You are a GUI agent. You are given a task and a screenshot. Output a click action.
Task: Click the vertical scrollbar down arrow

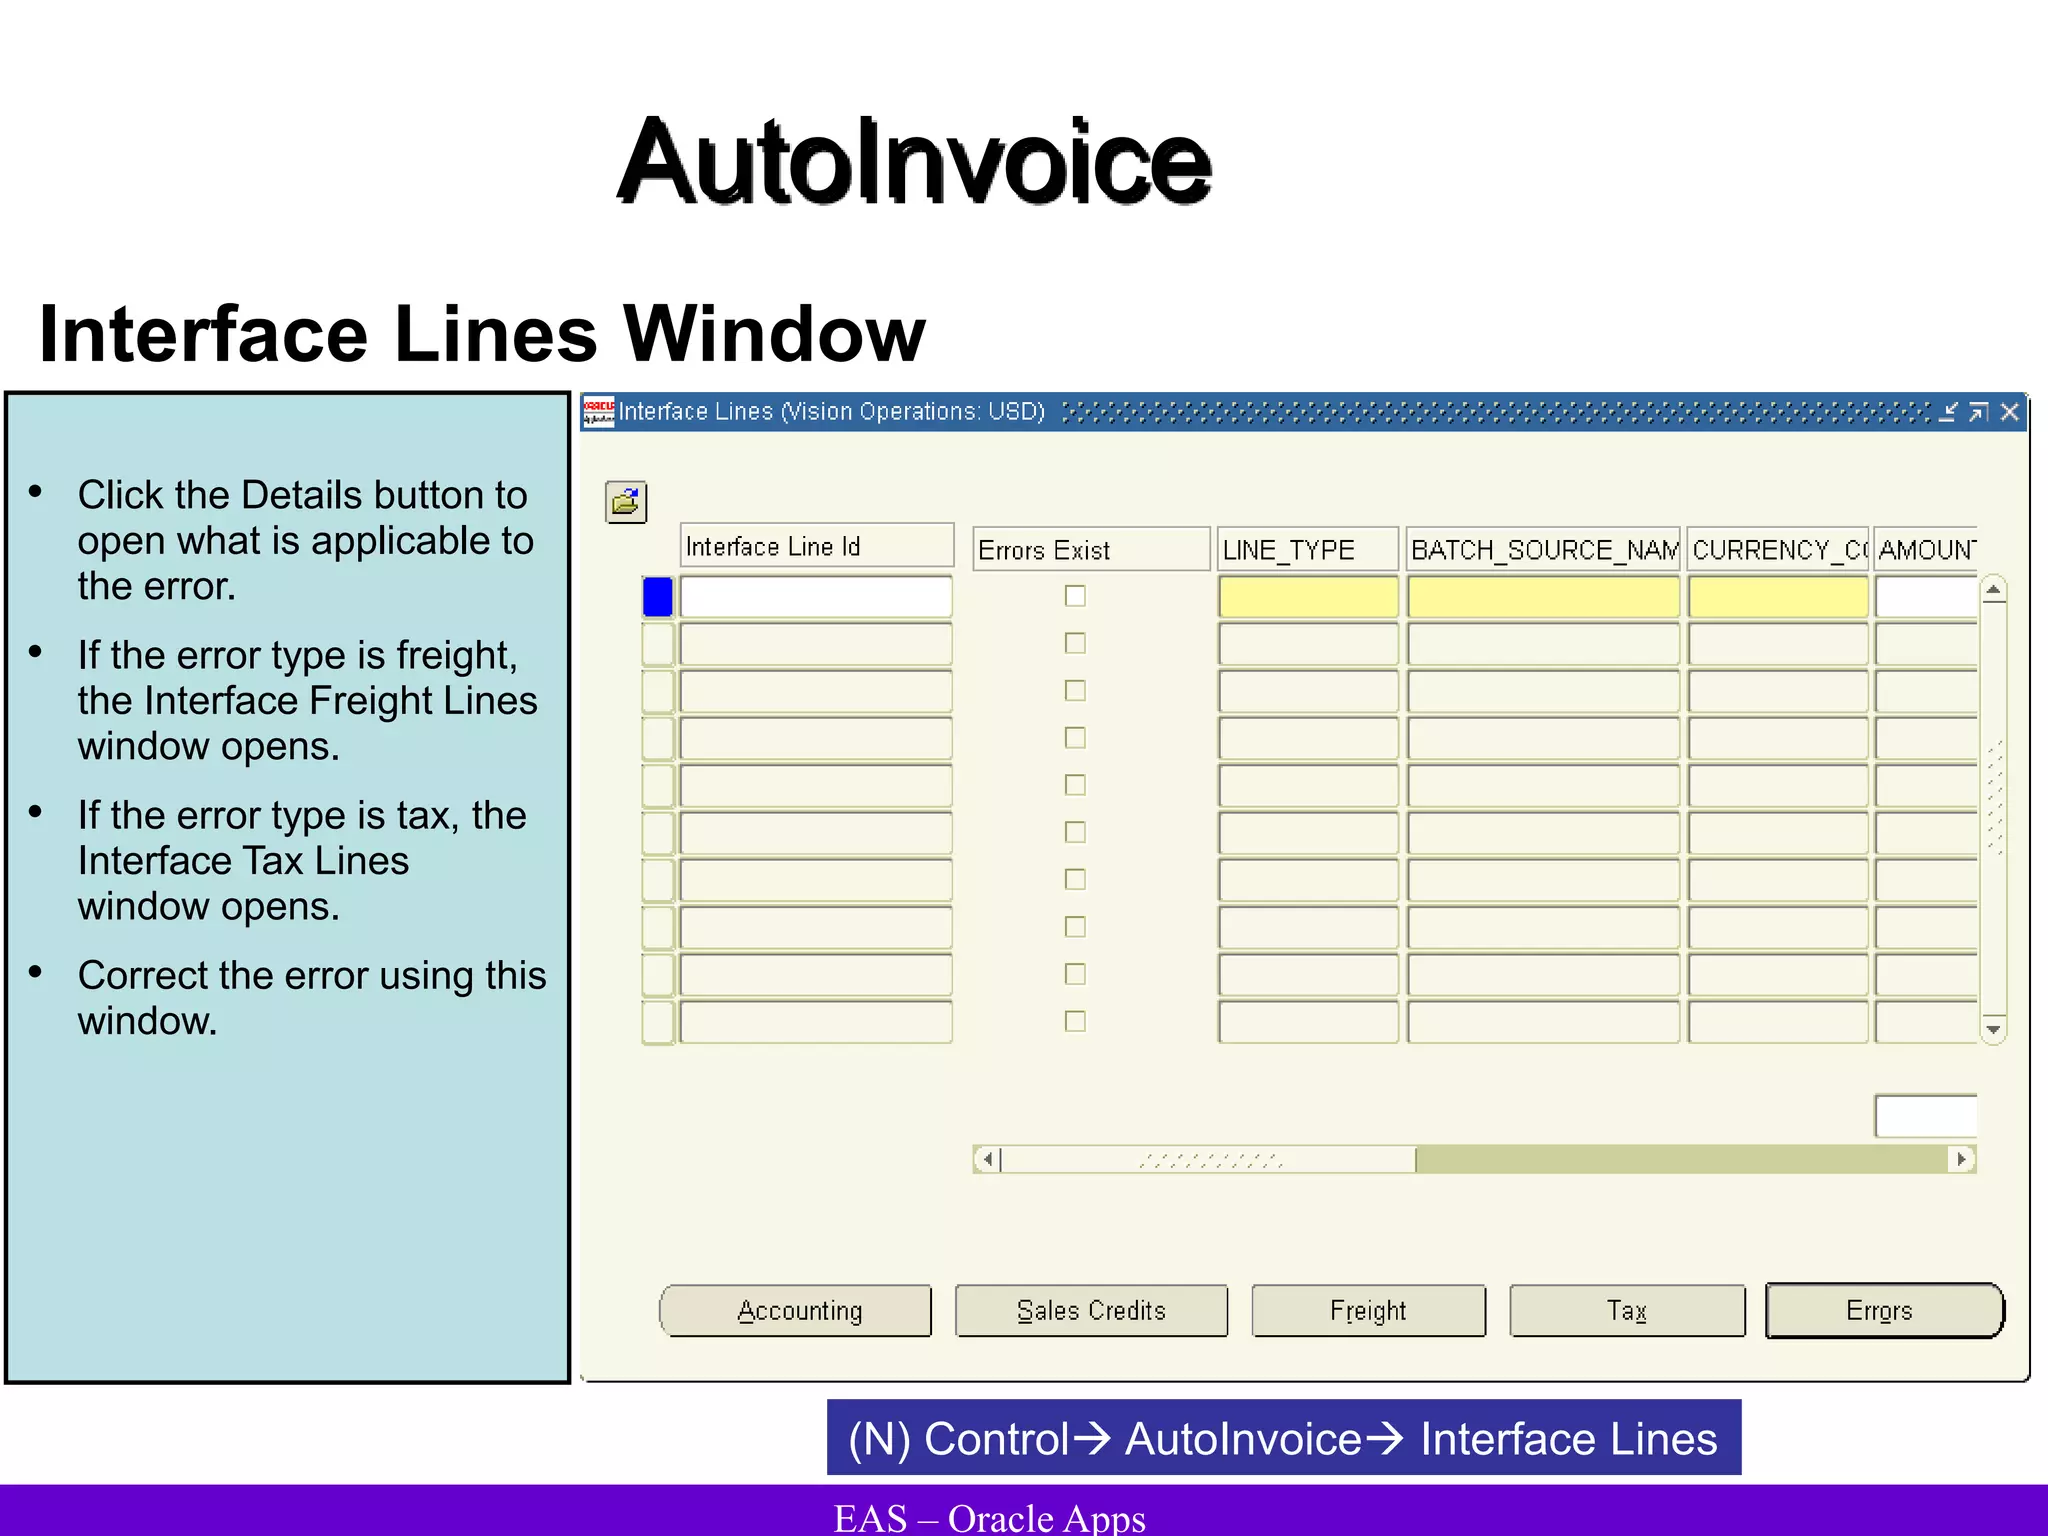[x=1993, y=1029]
